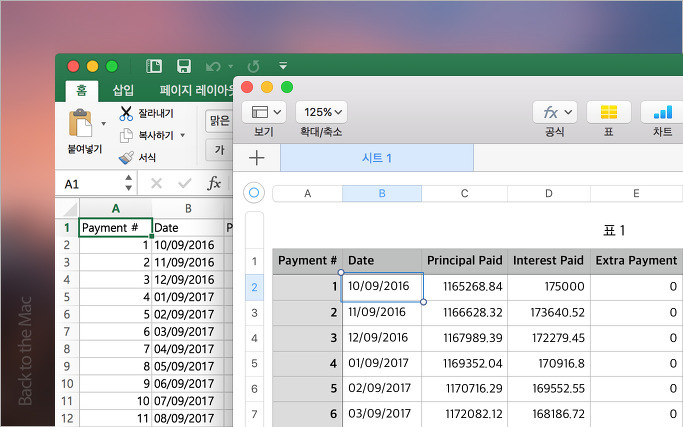Screen dimensions: 683x427
Task: Click the Excel insert function fx icon
Action: pyautogui.click(x=214, y=183)
